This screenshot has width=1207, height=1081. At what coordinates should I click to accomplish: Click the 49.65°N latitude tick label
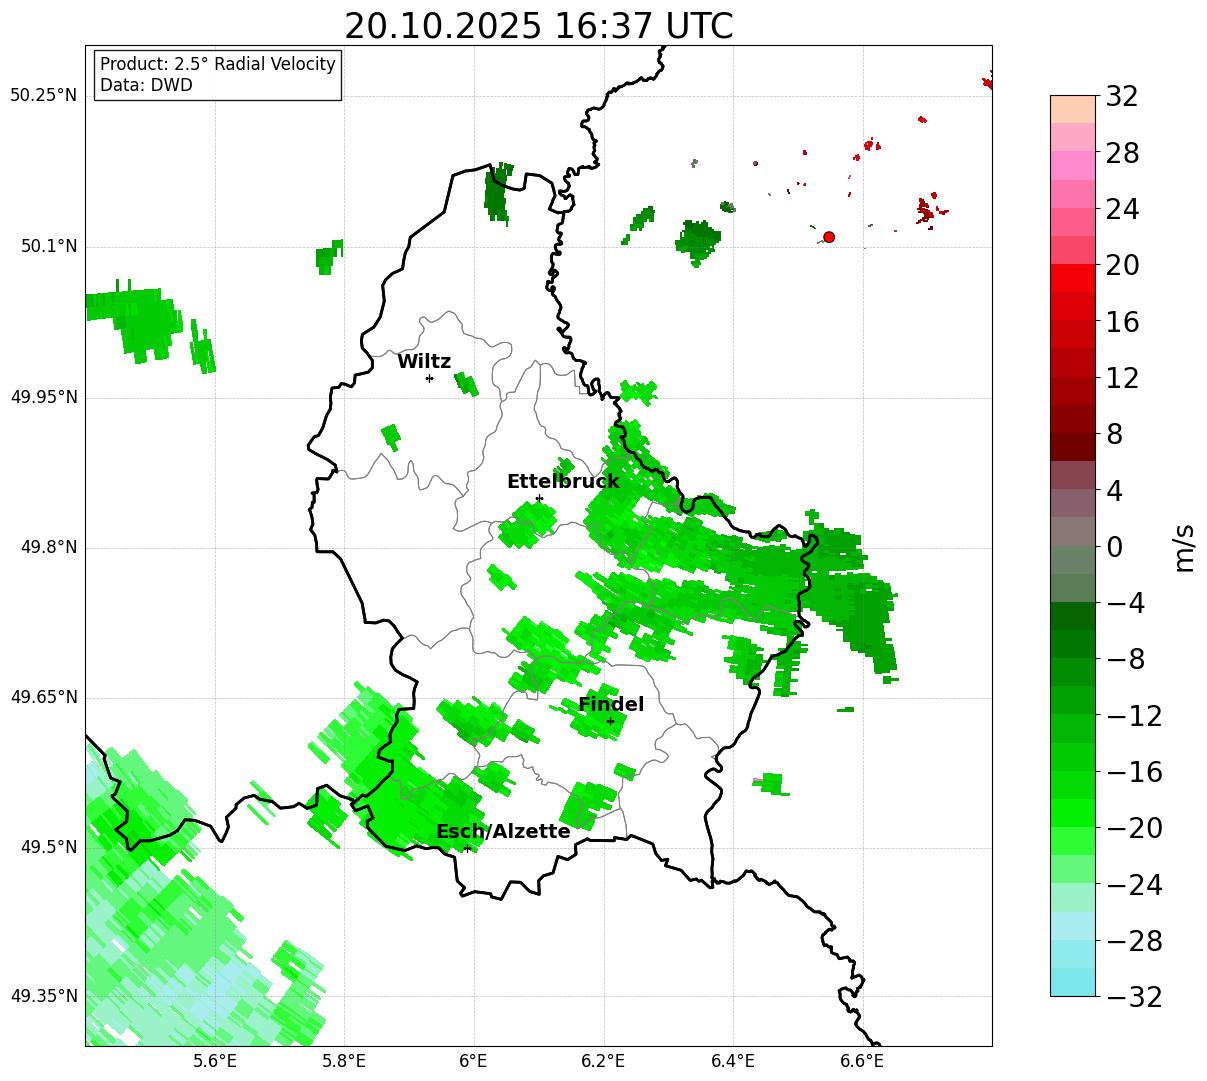click(x=44, y=698)
